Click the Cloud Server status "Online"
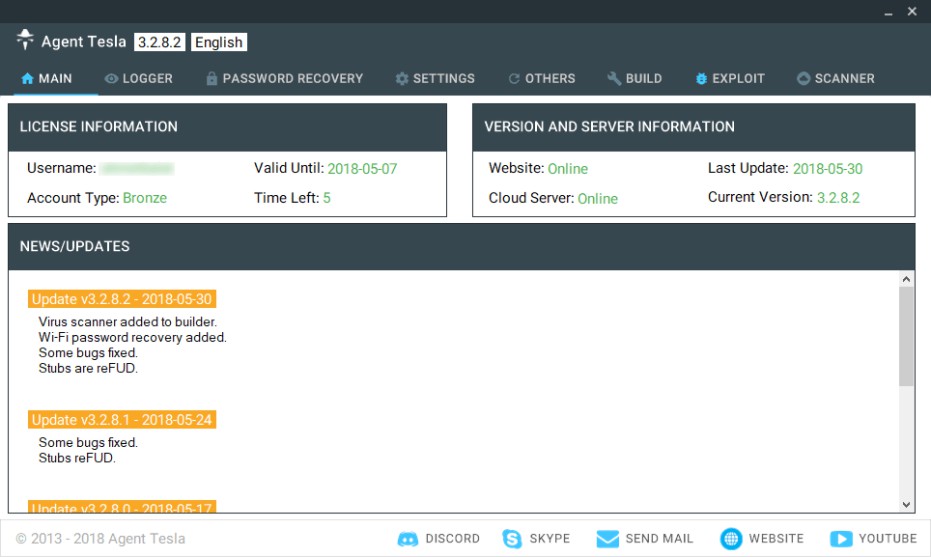The height and width of the screenshot is (557, 931). point(597,198)
